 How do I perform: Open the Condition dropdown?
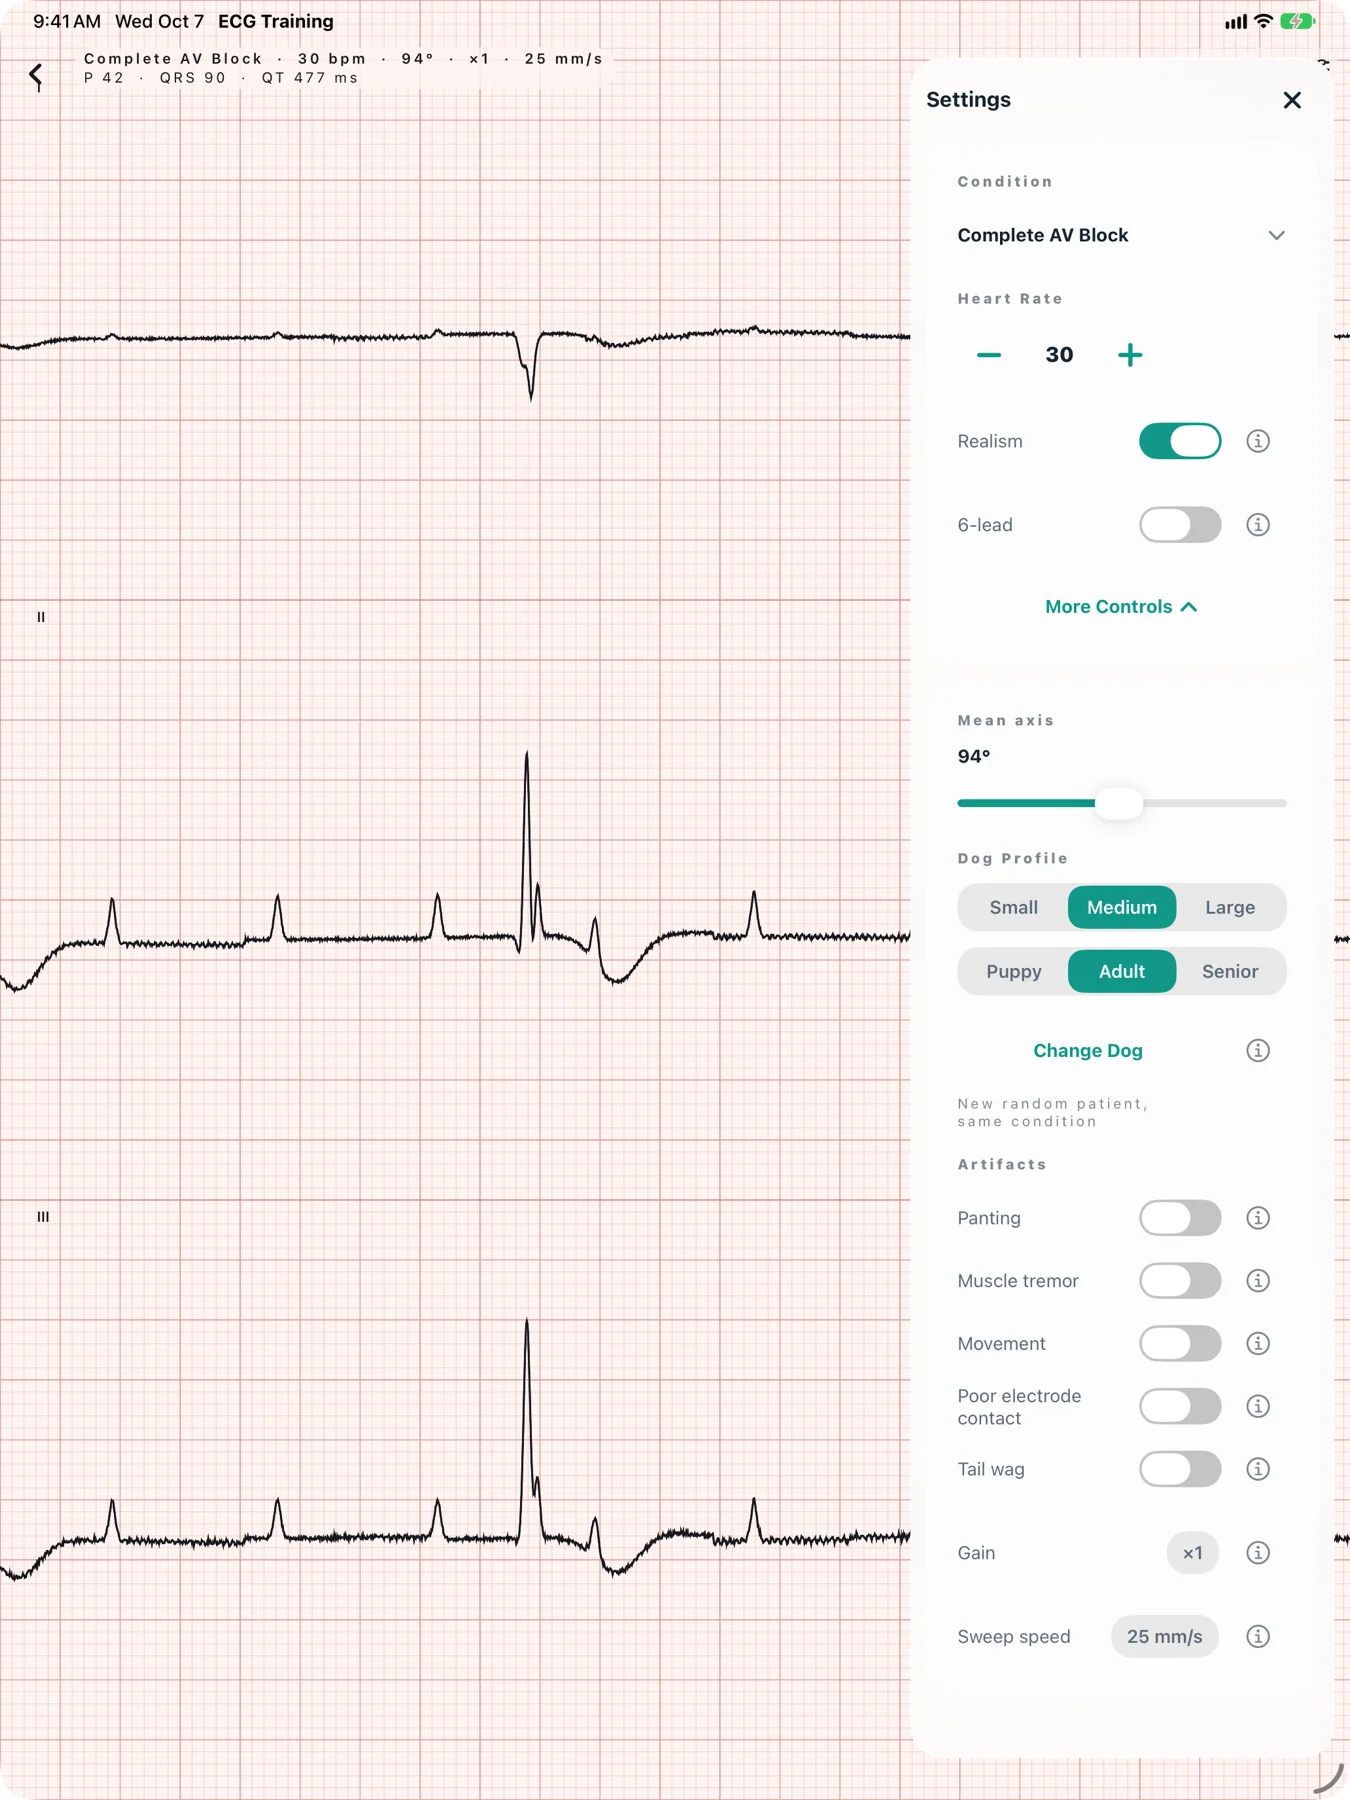(1121, 235)
